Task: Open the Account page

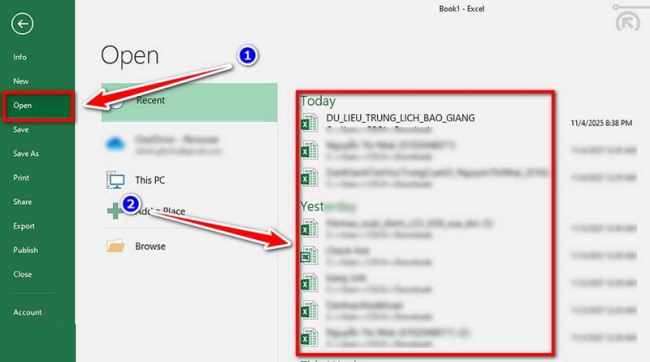Action: tap(27, 312)
